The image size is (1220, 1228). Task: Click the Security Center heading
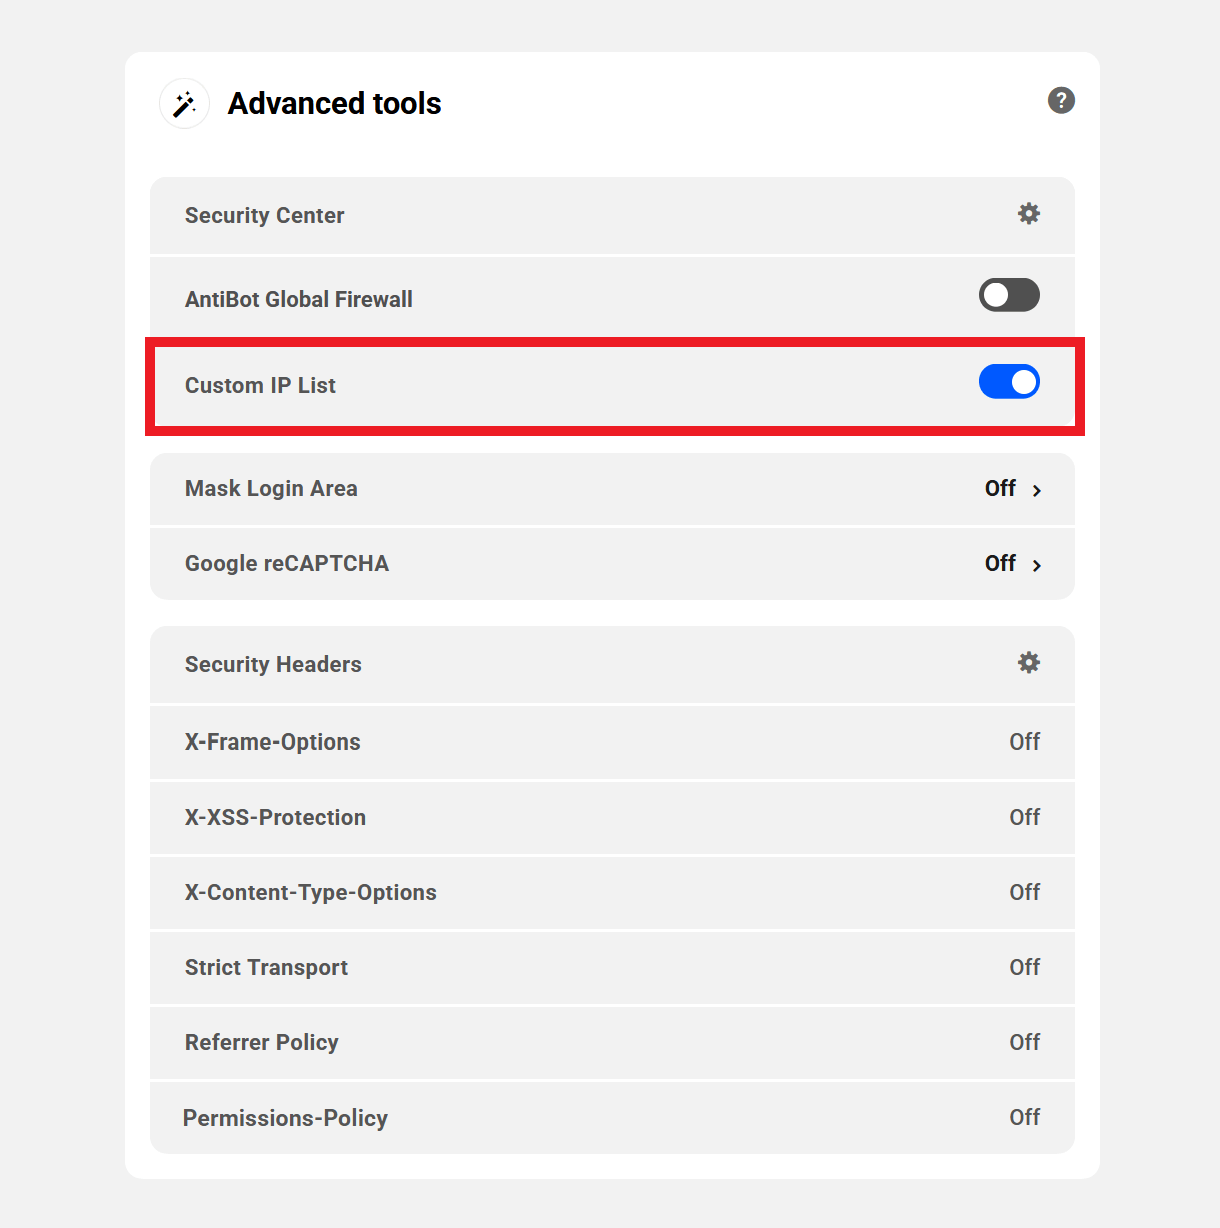(265, 216)
